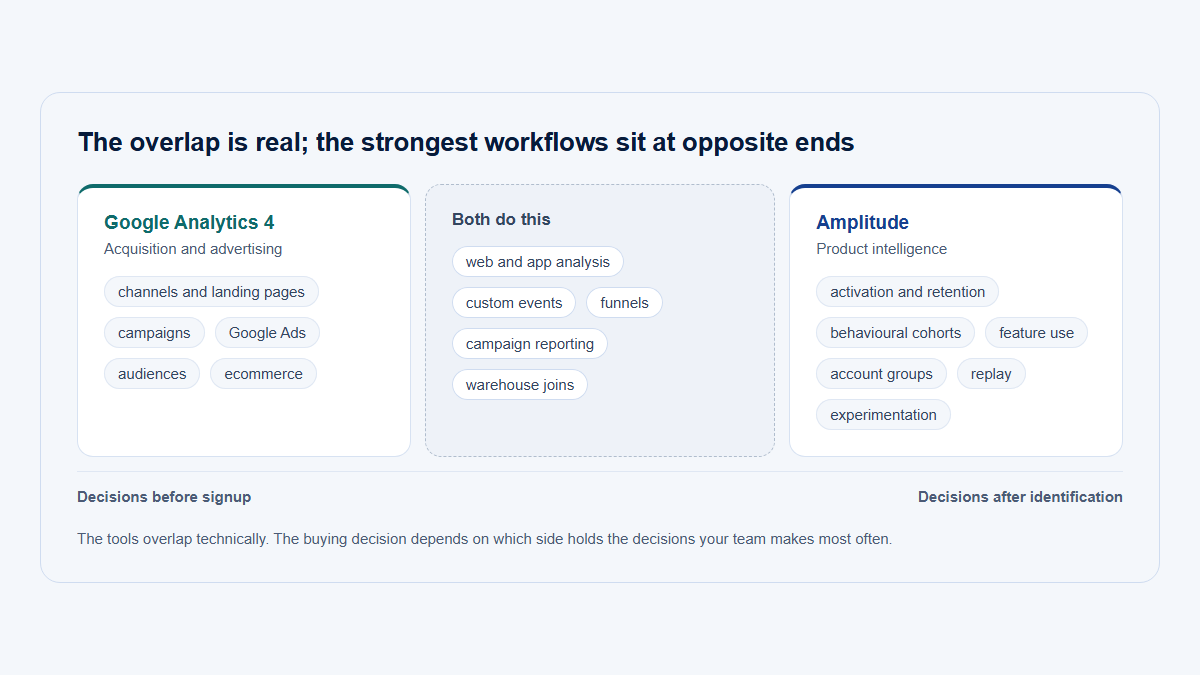Select 'web and app analysis' chip

(x=538, y=262)
